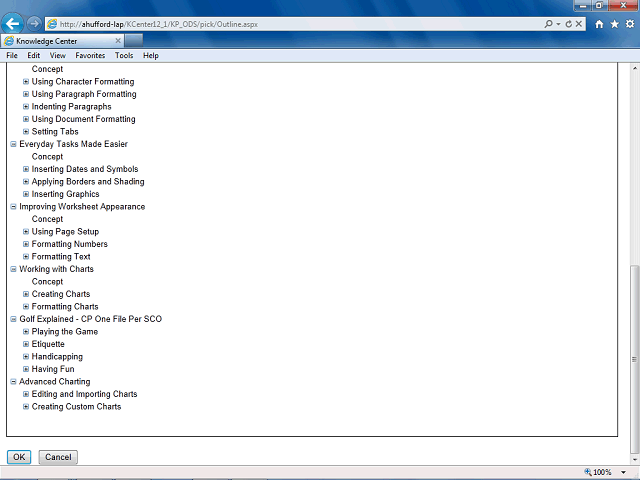The width and height of the screenshot is (640, 480).
Task: Expand Formatting Text node
Action: coord(26,256)
